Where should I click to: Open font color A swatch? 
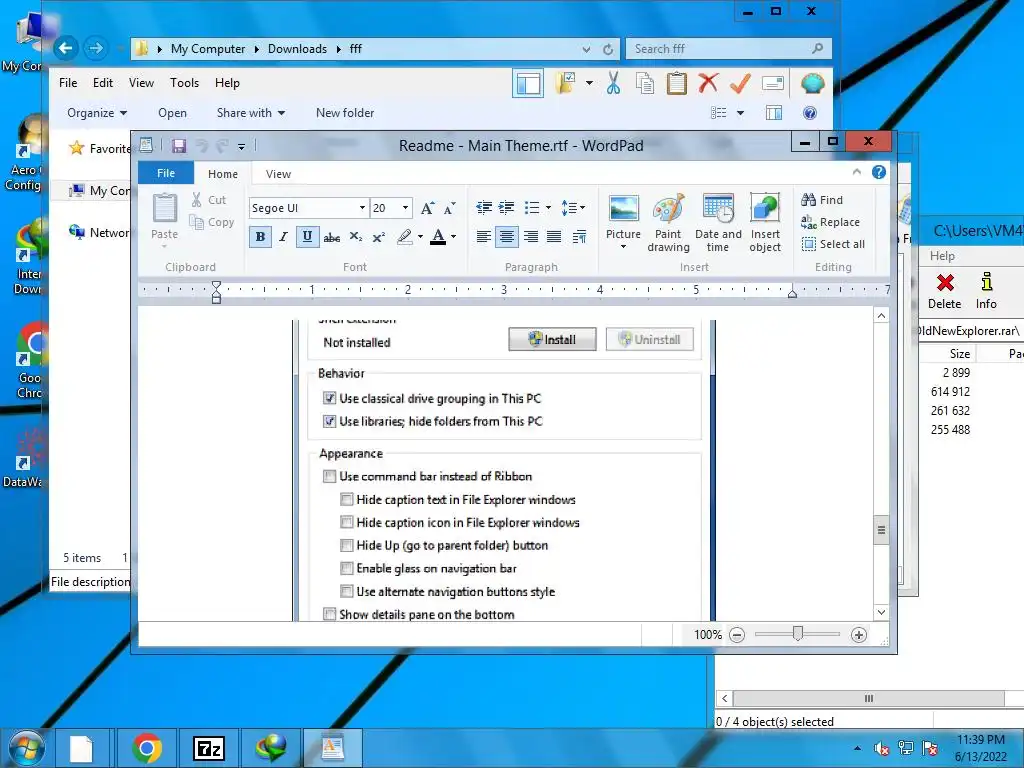coord(438,236)
